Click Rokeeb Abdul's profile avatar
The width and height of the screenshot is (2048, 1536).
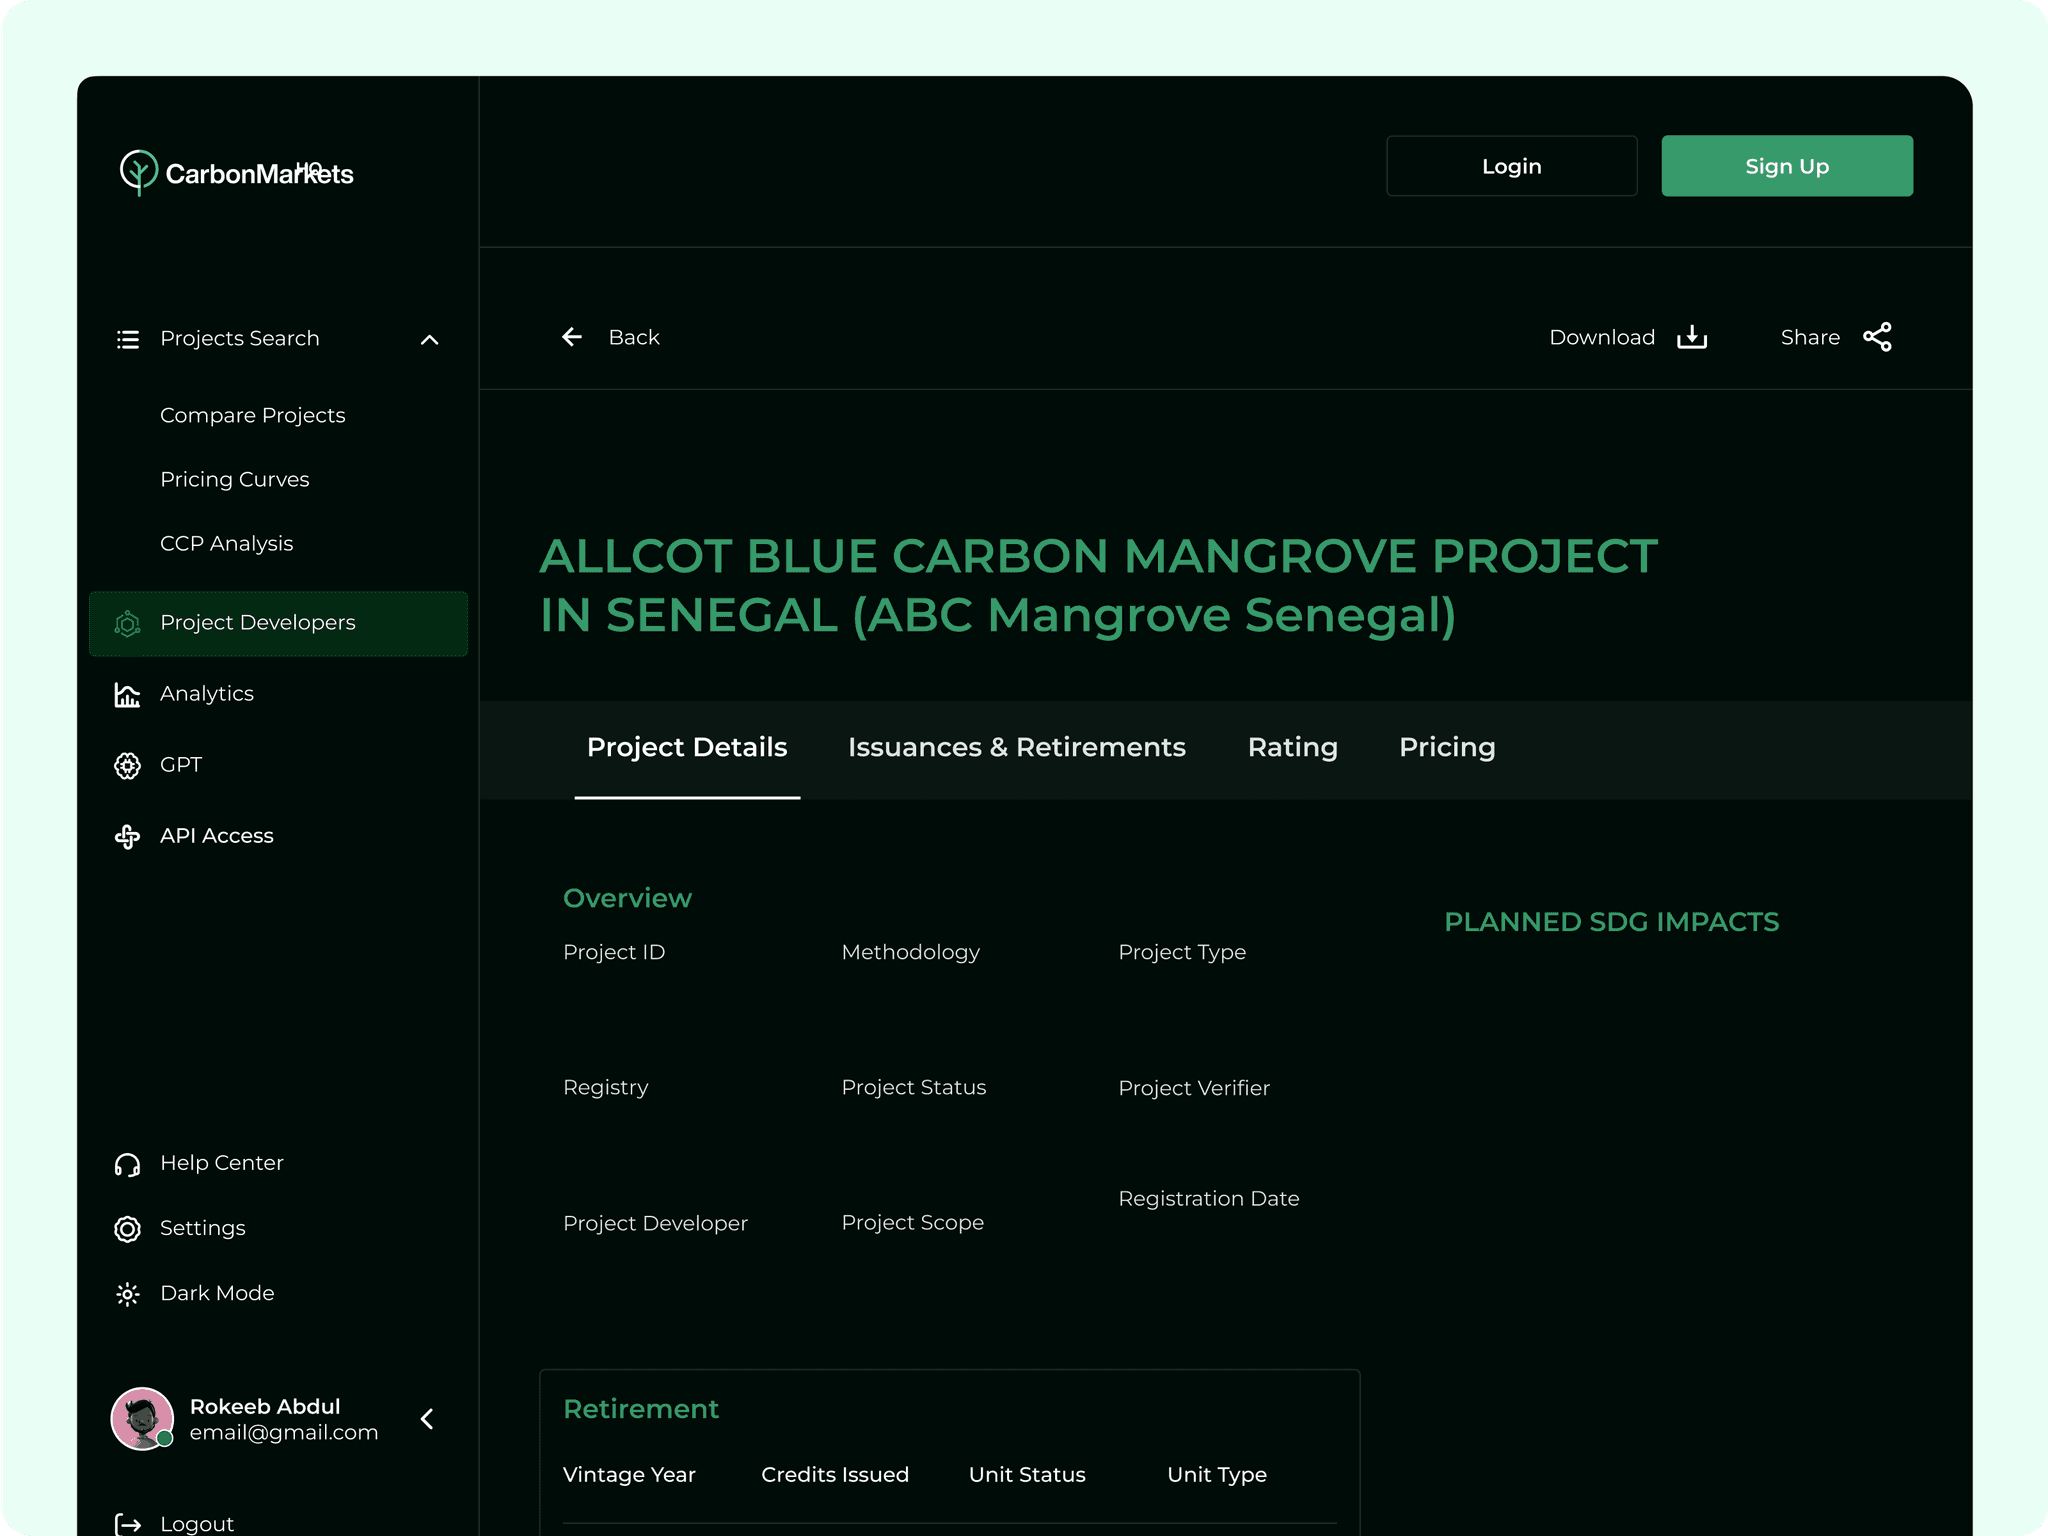tap(142, 1418)
